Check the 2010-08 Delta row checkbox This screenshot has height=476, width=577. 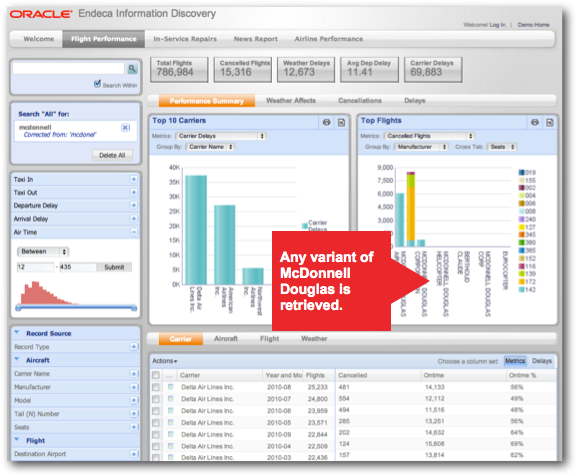point(156,387)
